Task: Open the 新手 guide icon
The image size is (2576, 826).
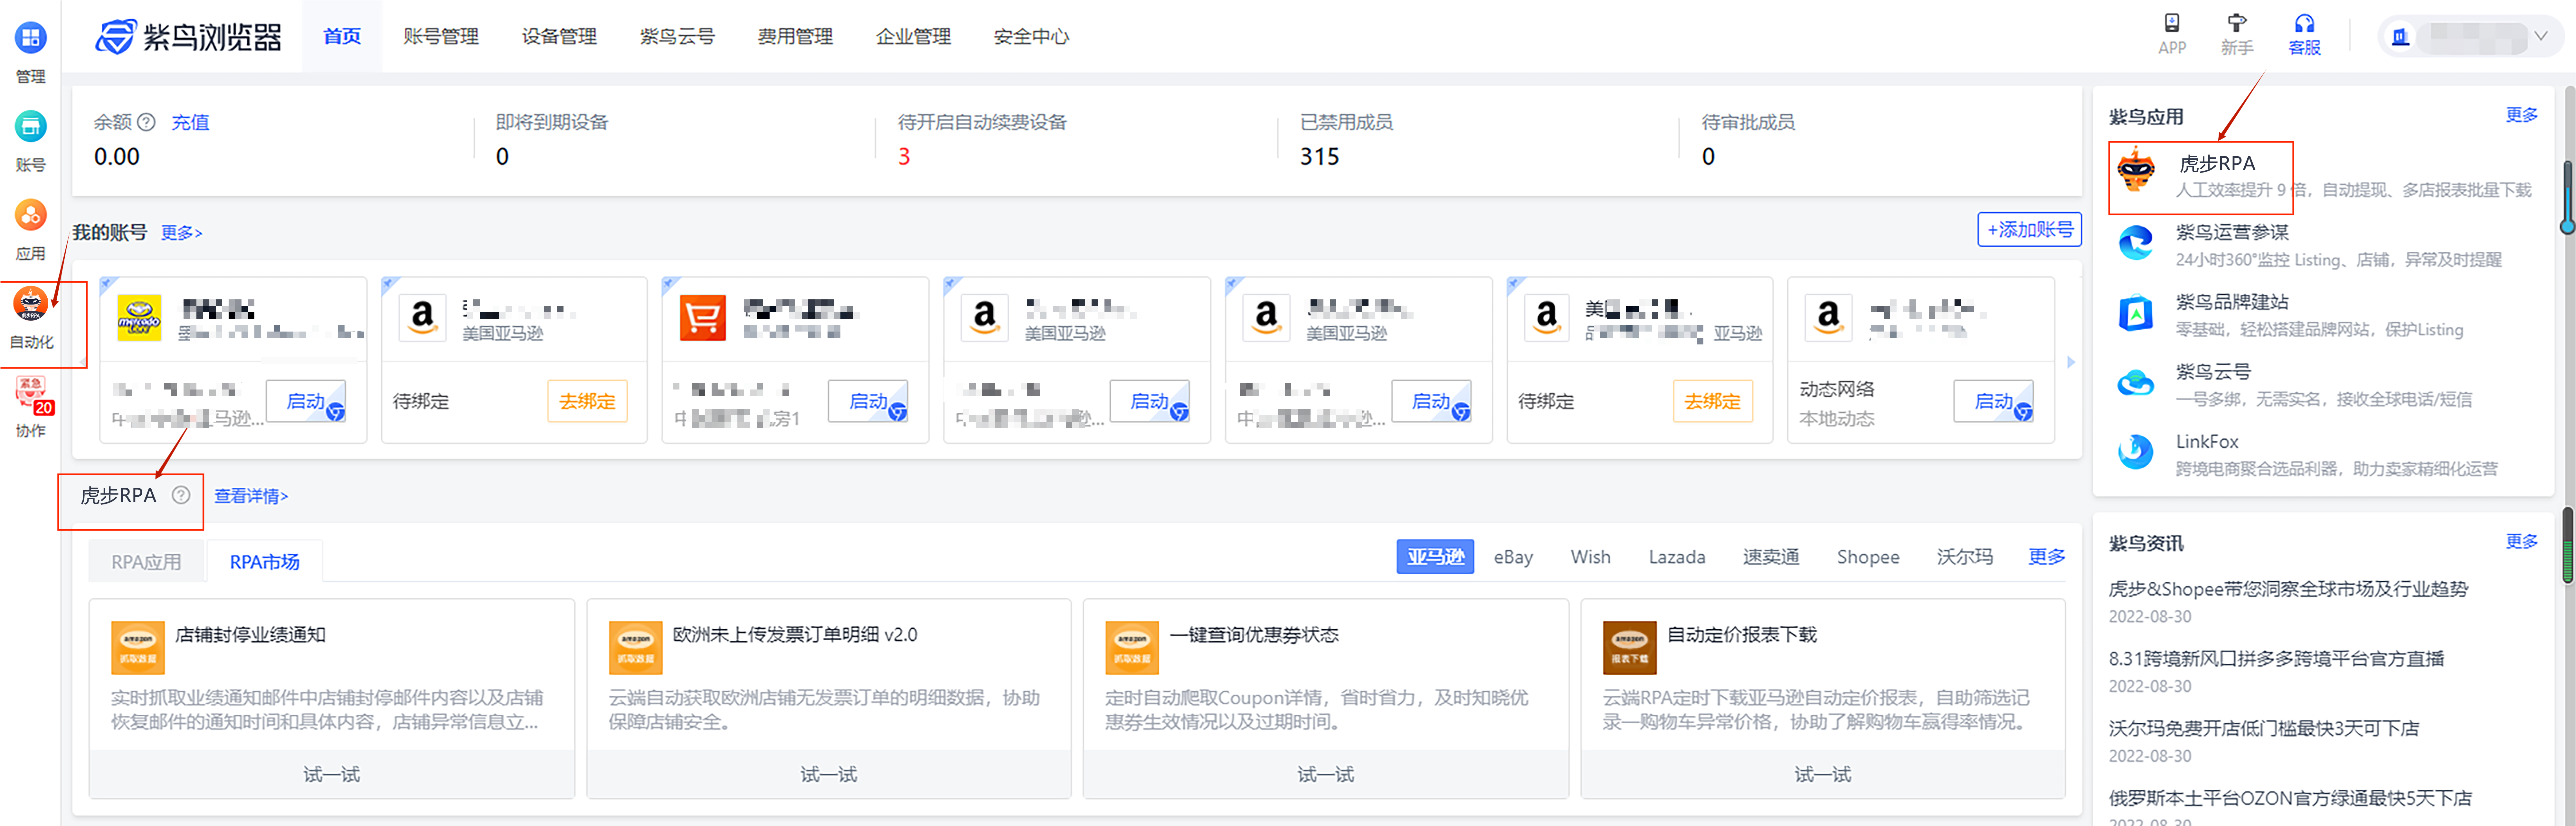Action: tap(2237, 23)
